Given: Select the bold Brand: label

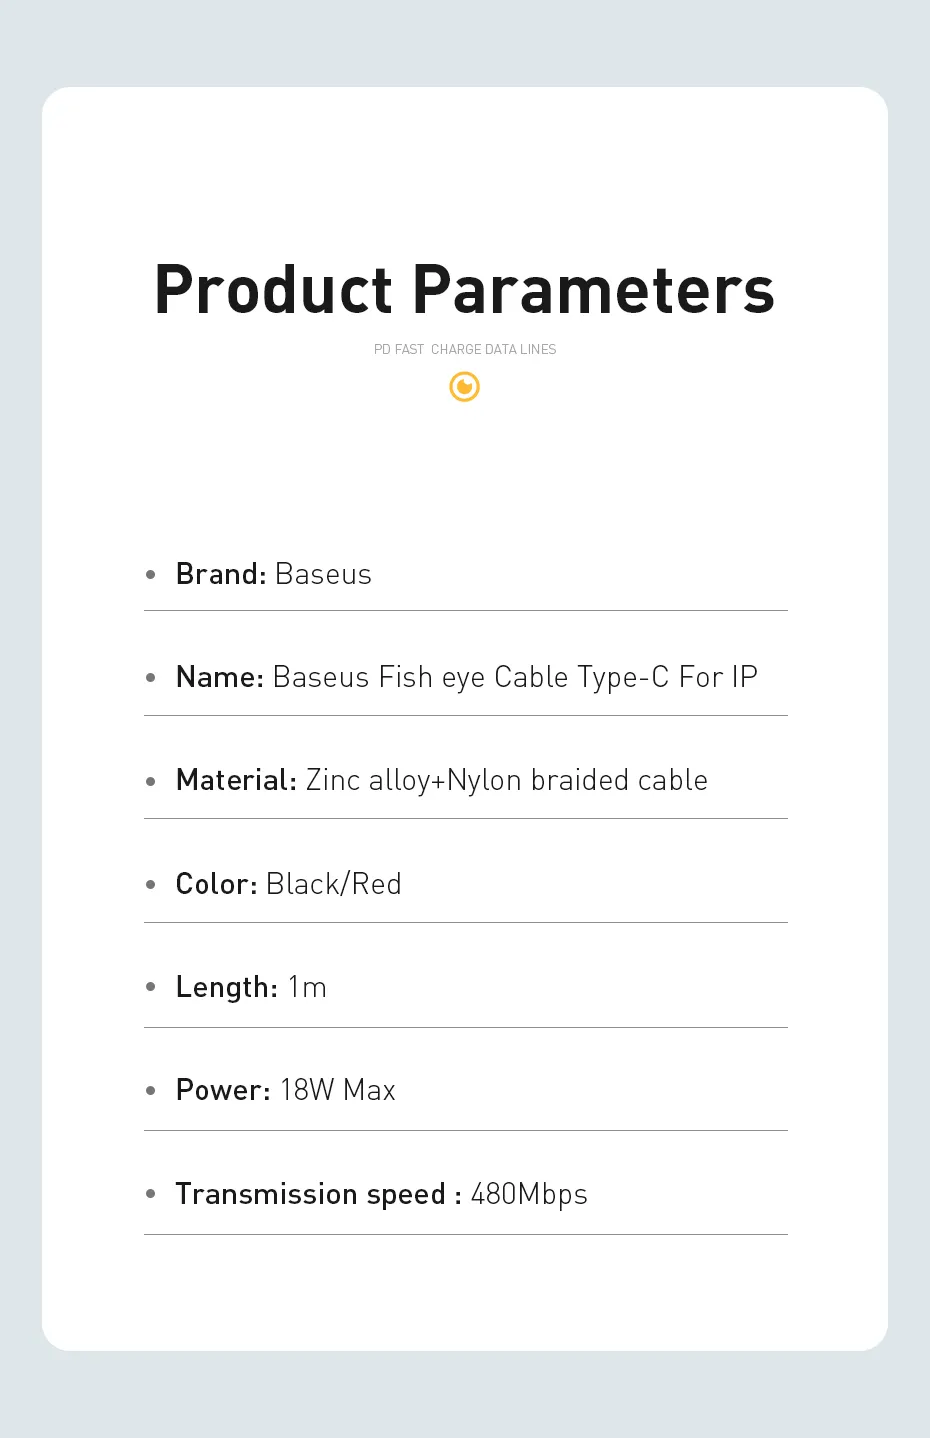Looking at the screenshot, I should coord(220,574).
